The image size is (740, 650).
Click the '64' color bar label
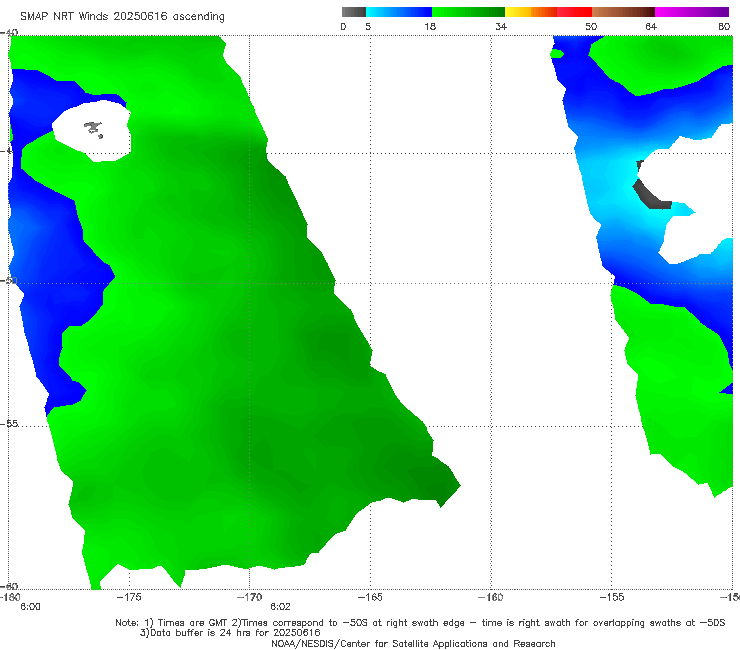pyautogui.click(x=651, y=26)
